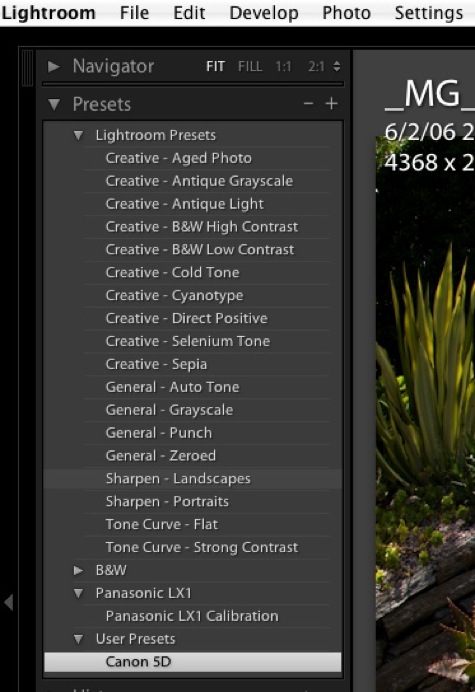
Task: Set Navigator zoom to FILL
Action: (x=250, y=67)
